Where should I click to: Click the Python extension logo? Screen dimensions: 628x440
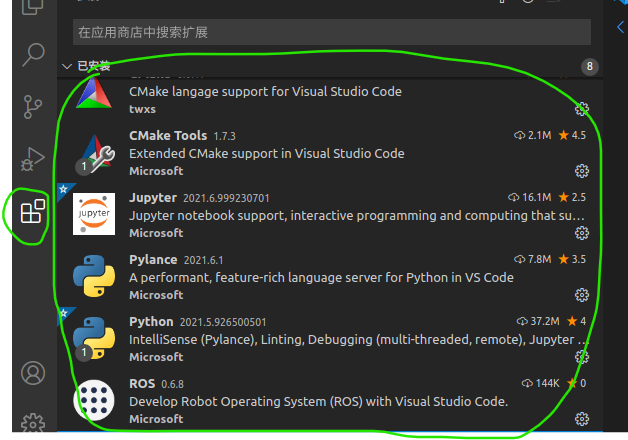[94, 338]
